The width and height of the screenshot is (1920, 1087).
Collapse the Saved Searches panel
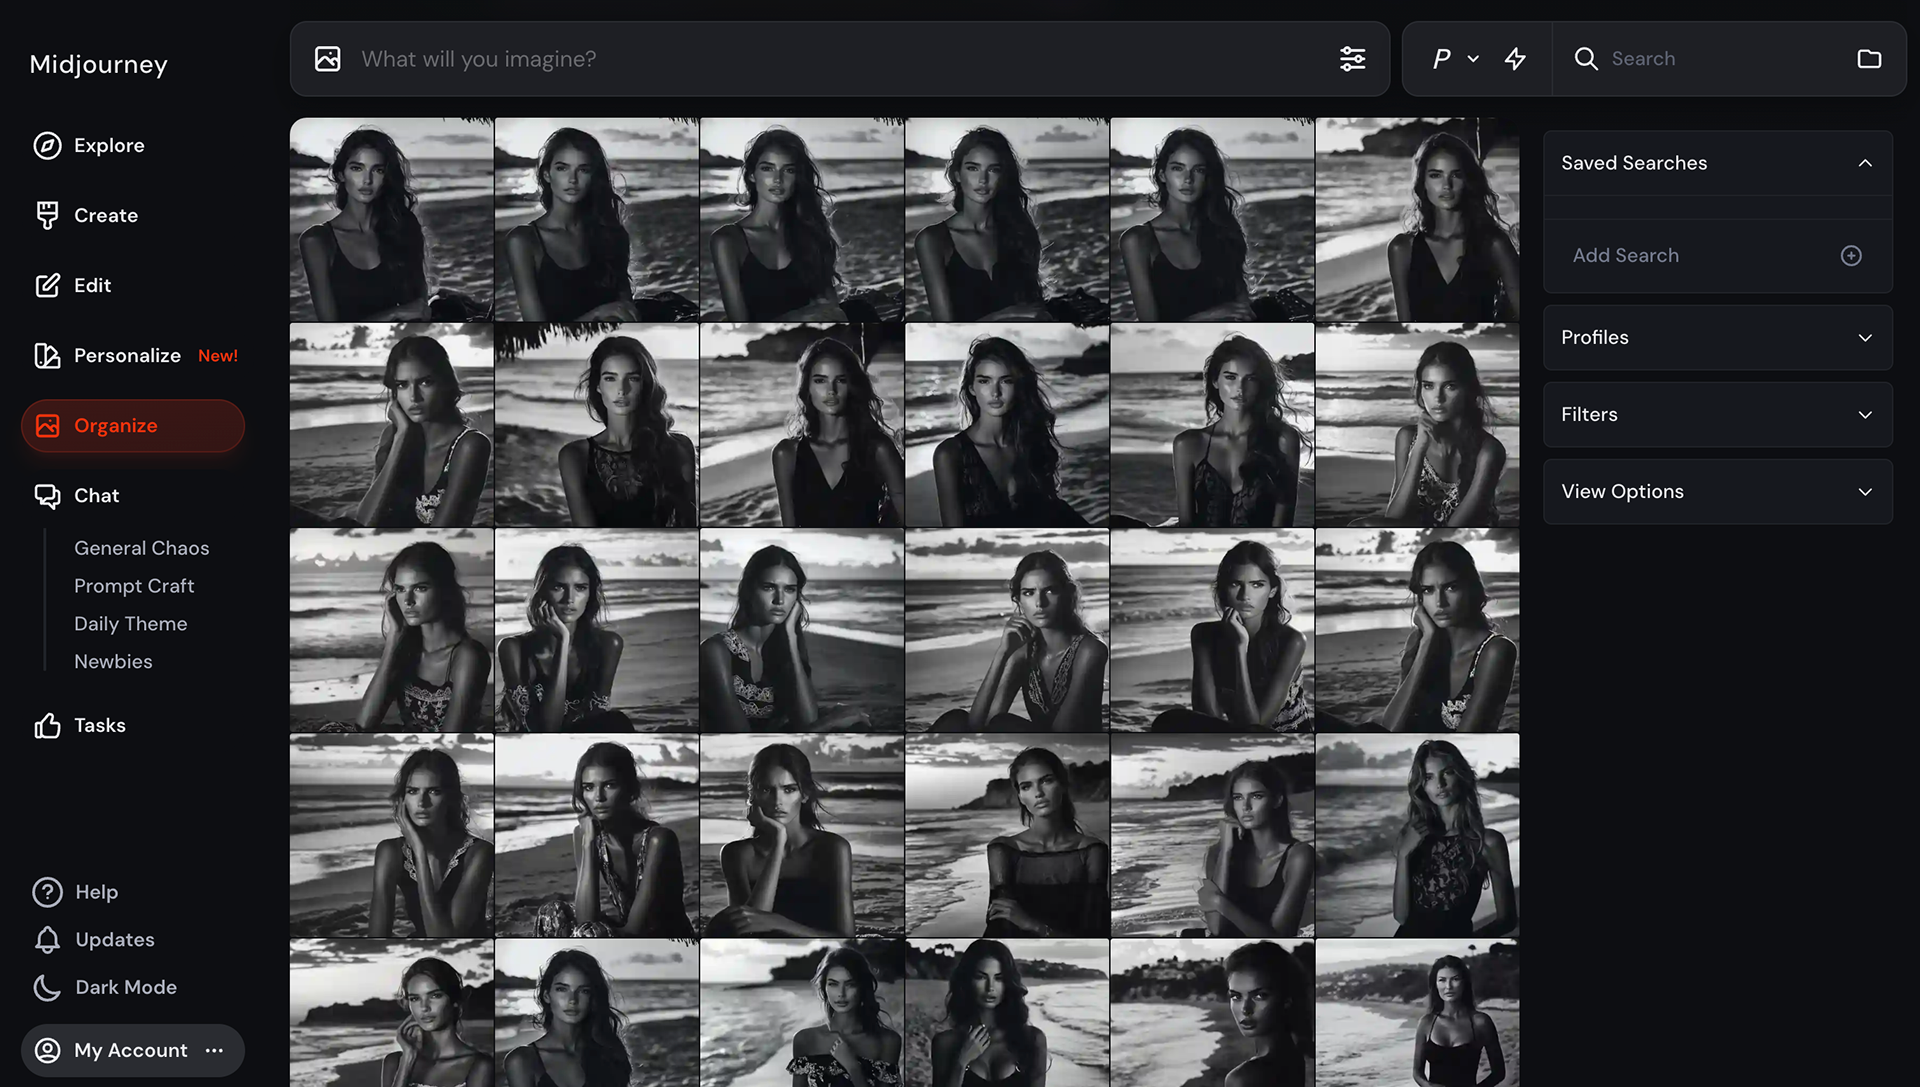tap(1865, 163)
